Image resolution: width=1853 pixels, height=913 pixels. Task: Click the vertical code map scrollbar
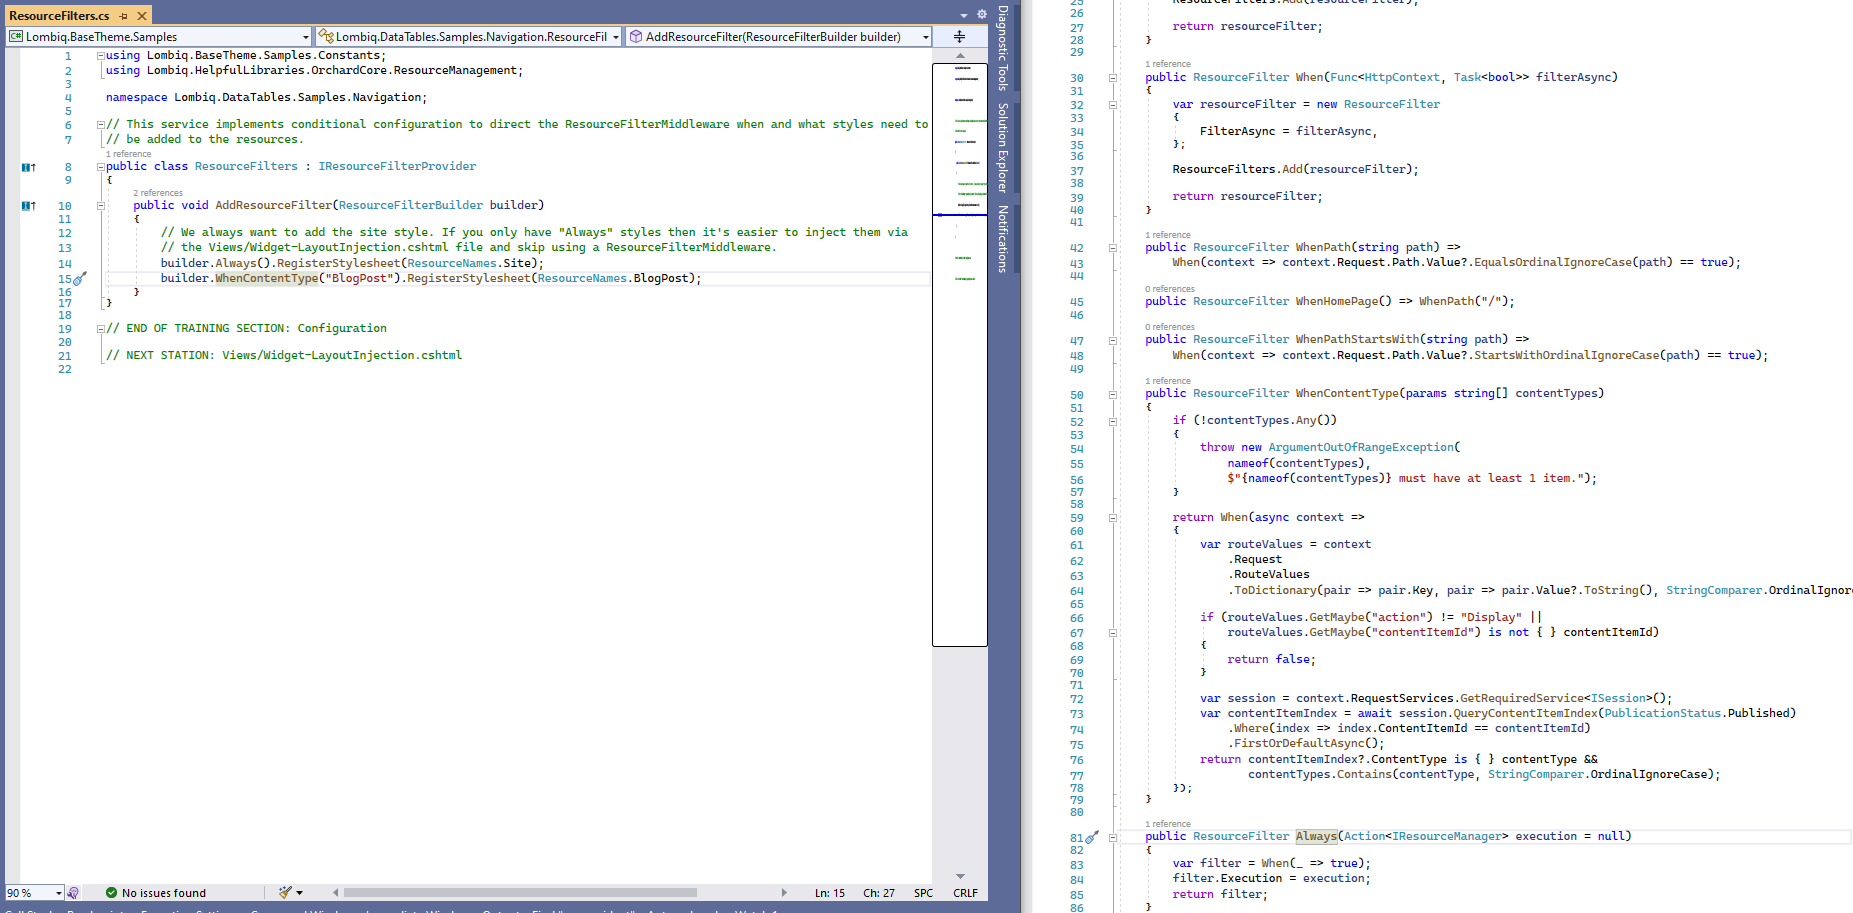click(960, 355)
